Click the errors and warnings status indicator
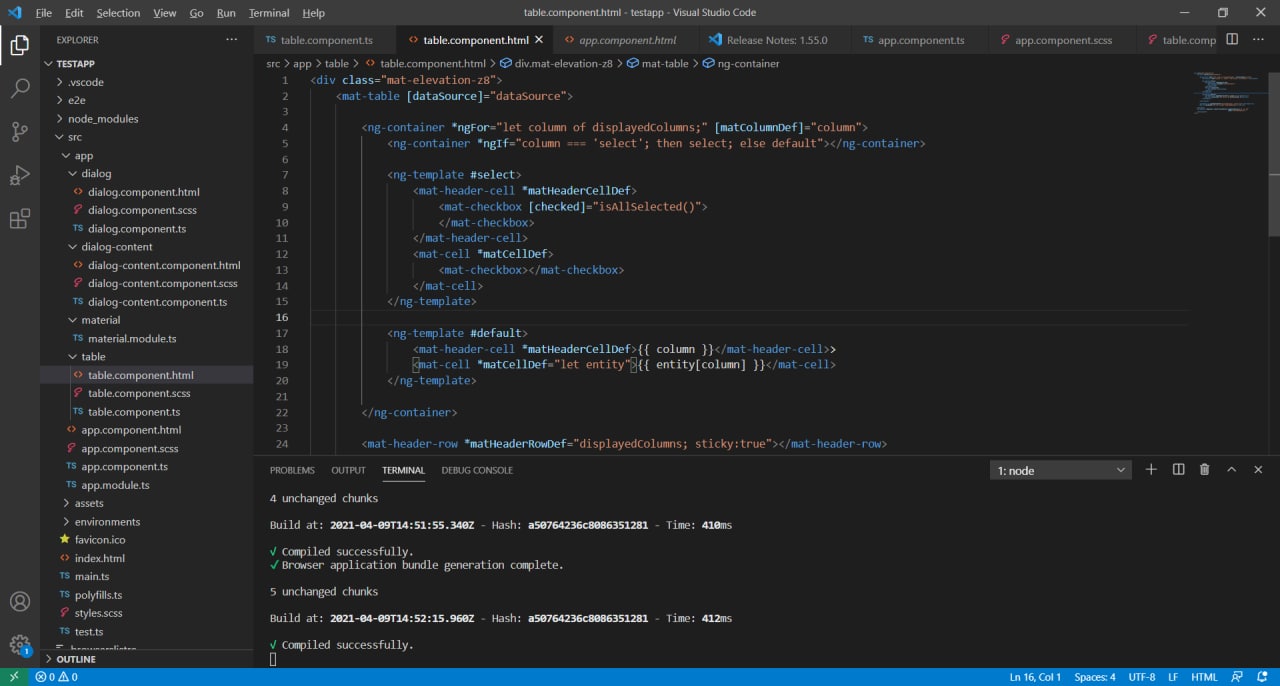 click(56, 677)
